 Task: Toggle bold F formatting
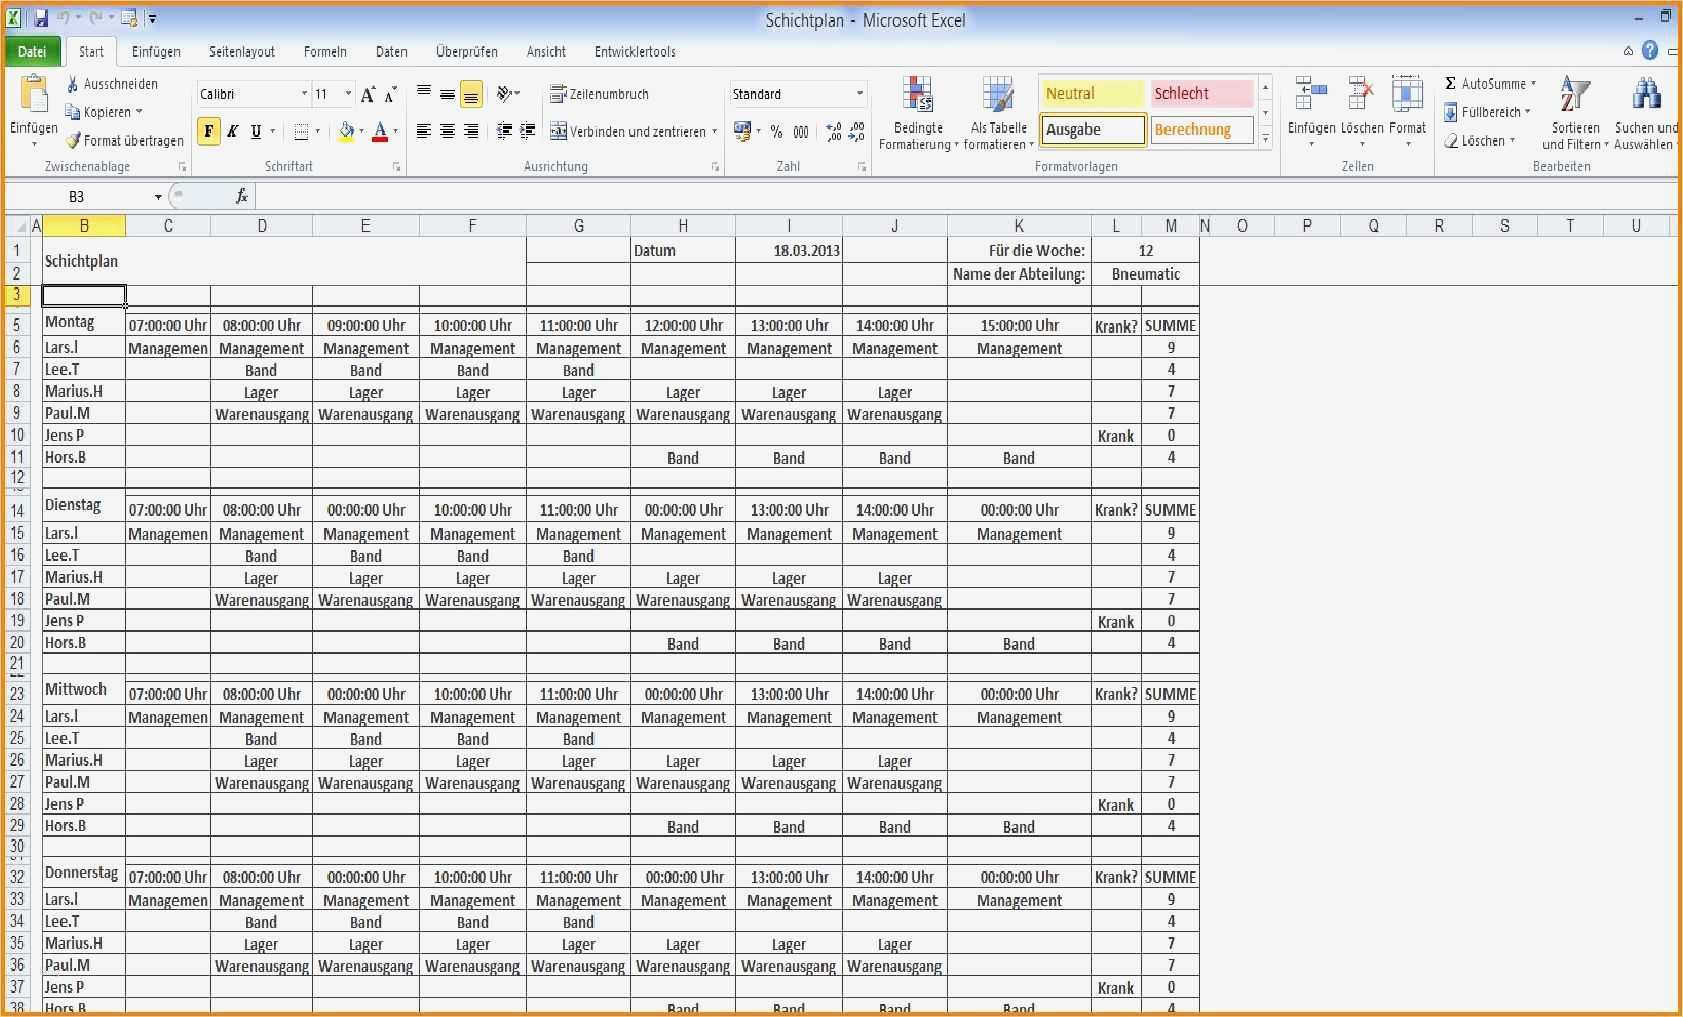point(209,131)
